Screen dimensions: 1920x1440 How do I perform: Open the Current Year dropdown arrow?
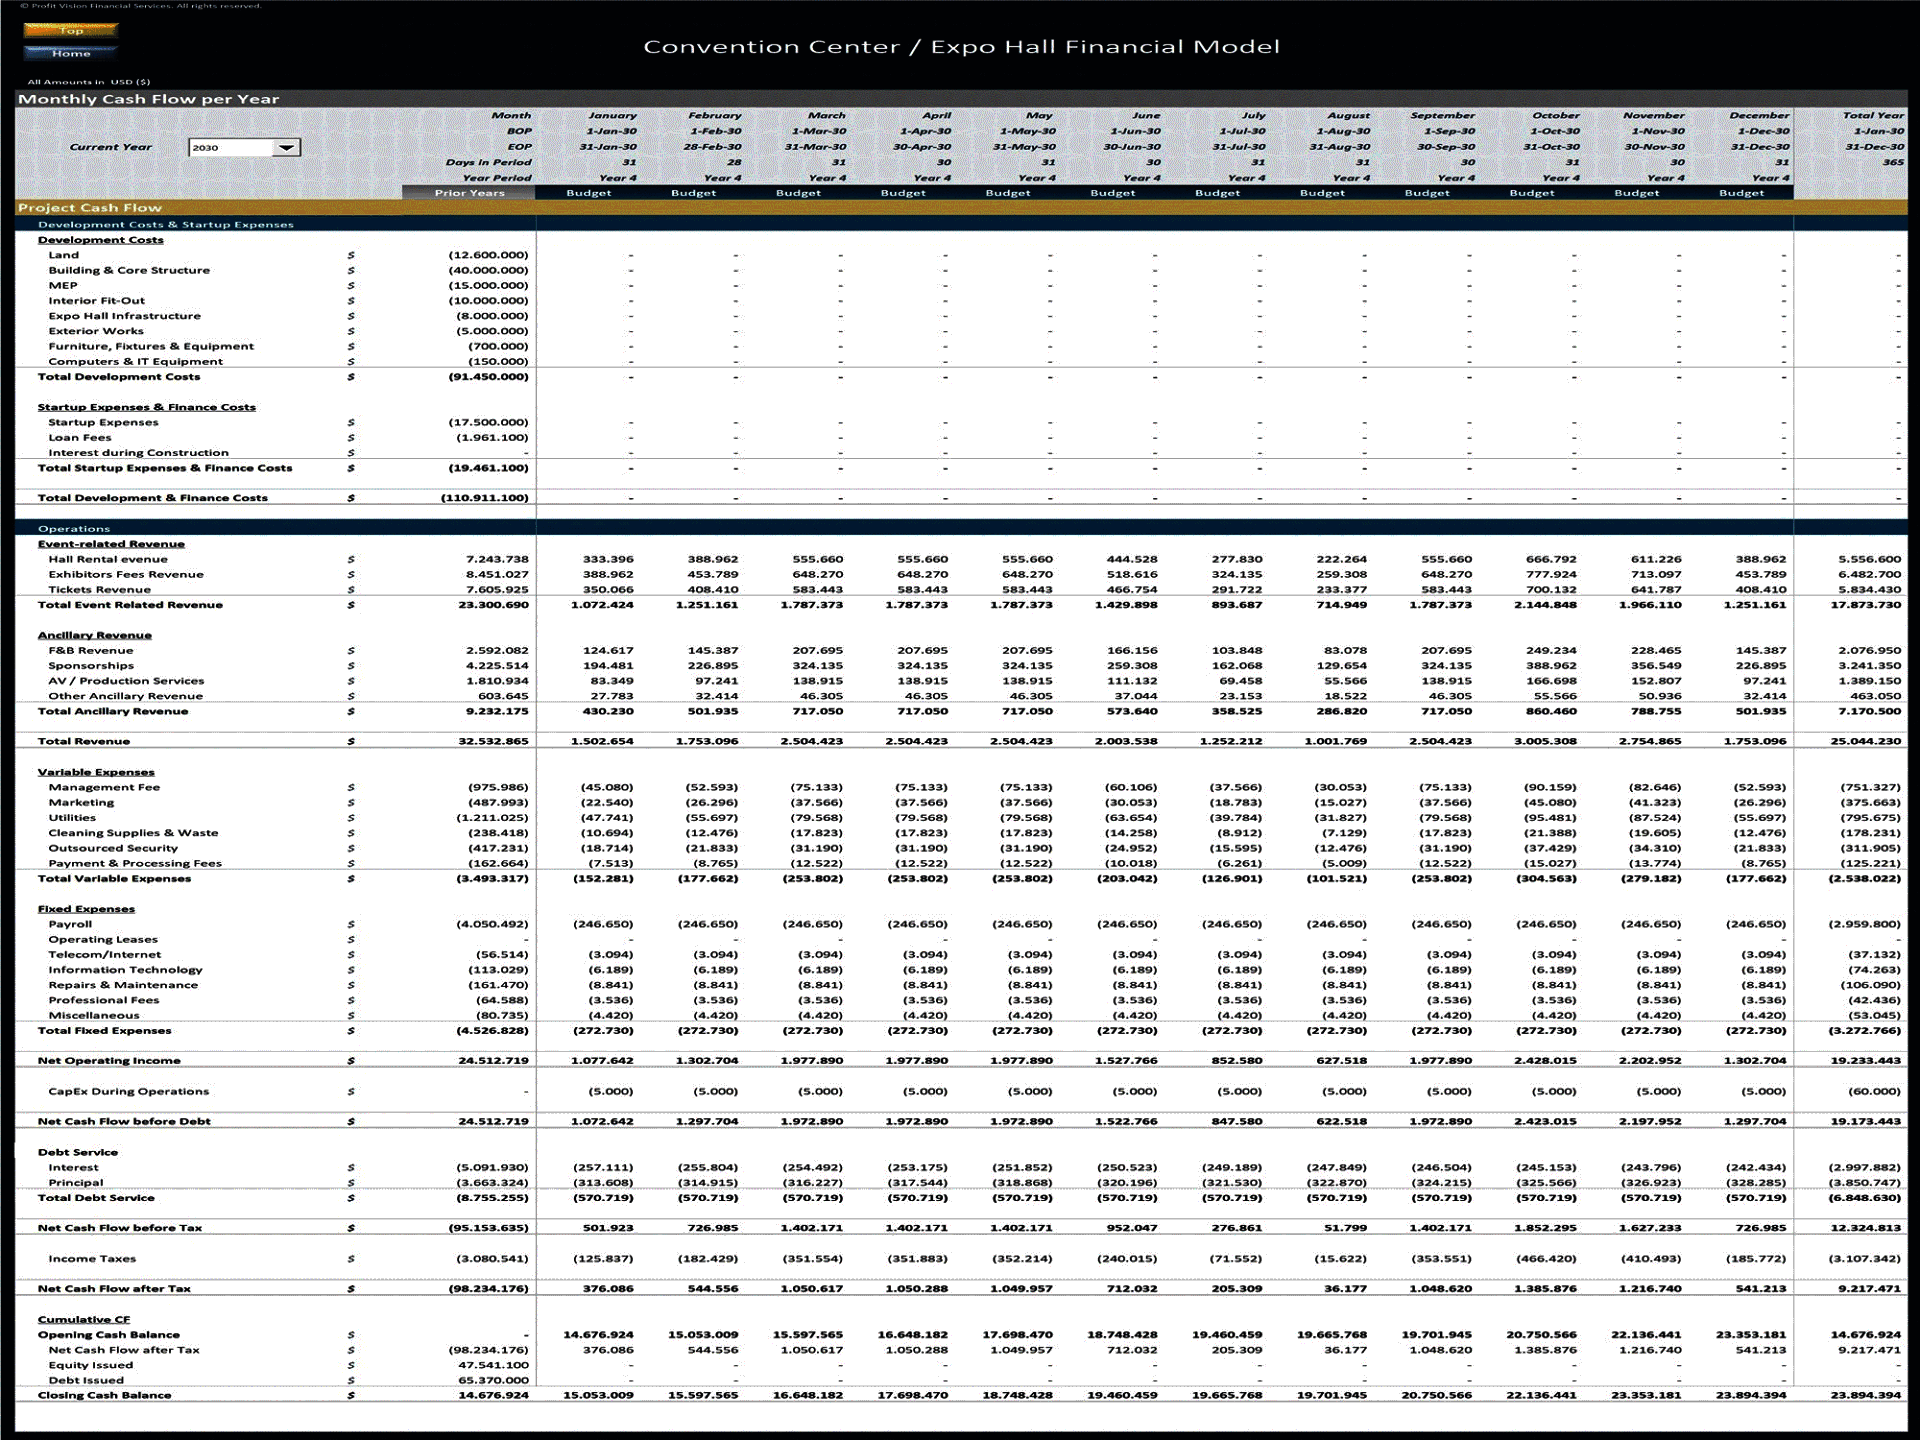point(286,147)
